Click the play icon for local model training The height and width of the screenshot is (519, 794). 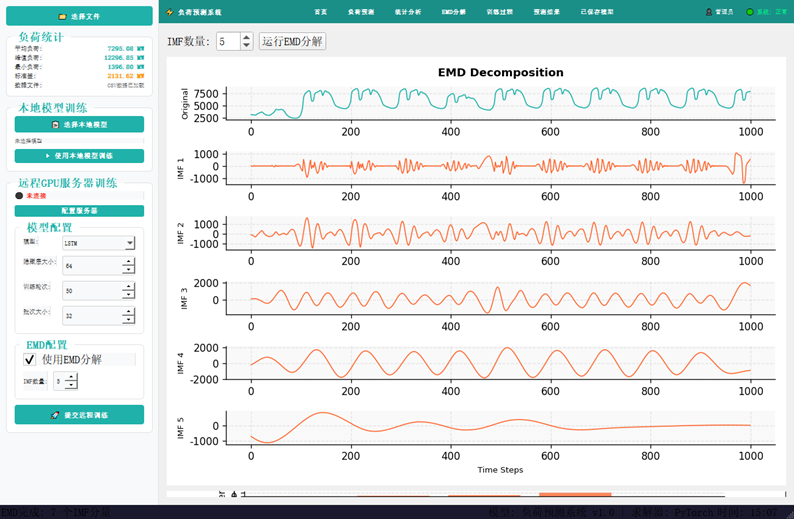coord(47,156)
